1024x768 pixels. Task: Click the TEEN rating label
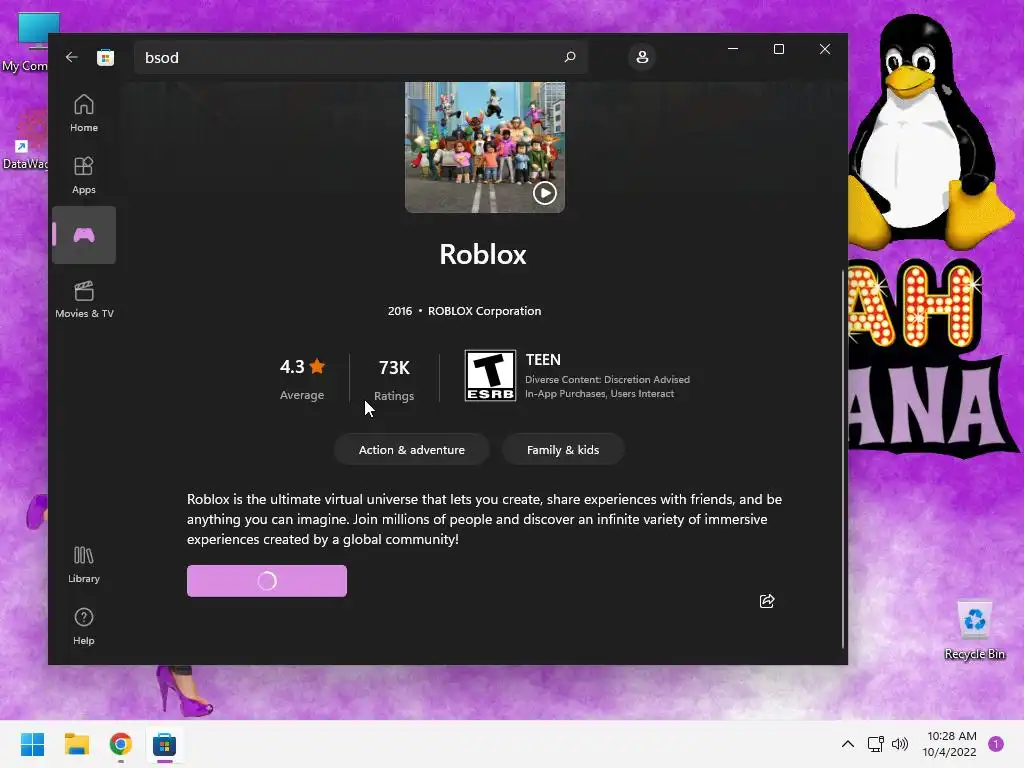543,360
